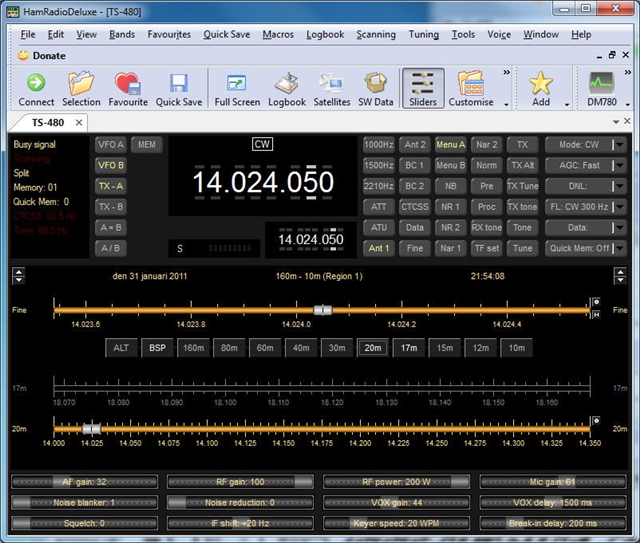The image size is (640, 543).
Task: Open the Mode: CW dropdown
Action: point(620,145)
